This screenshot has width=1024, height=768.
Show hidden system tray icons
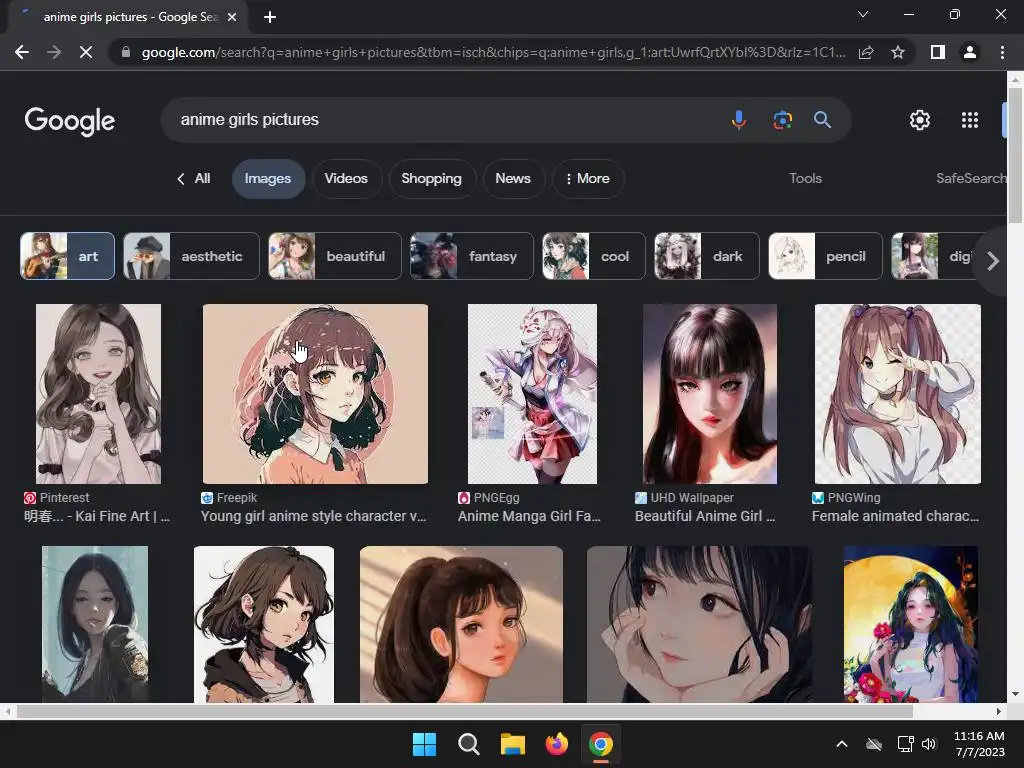click(x=842, y=744)
